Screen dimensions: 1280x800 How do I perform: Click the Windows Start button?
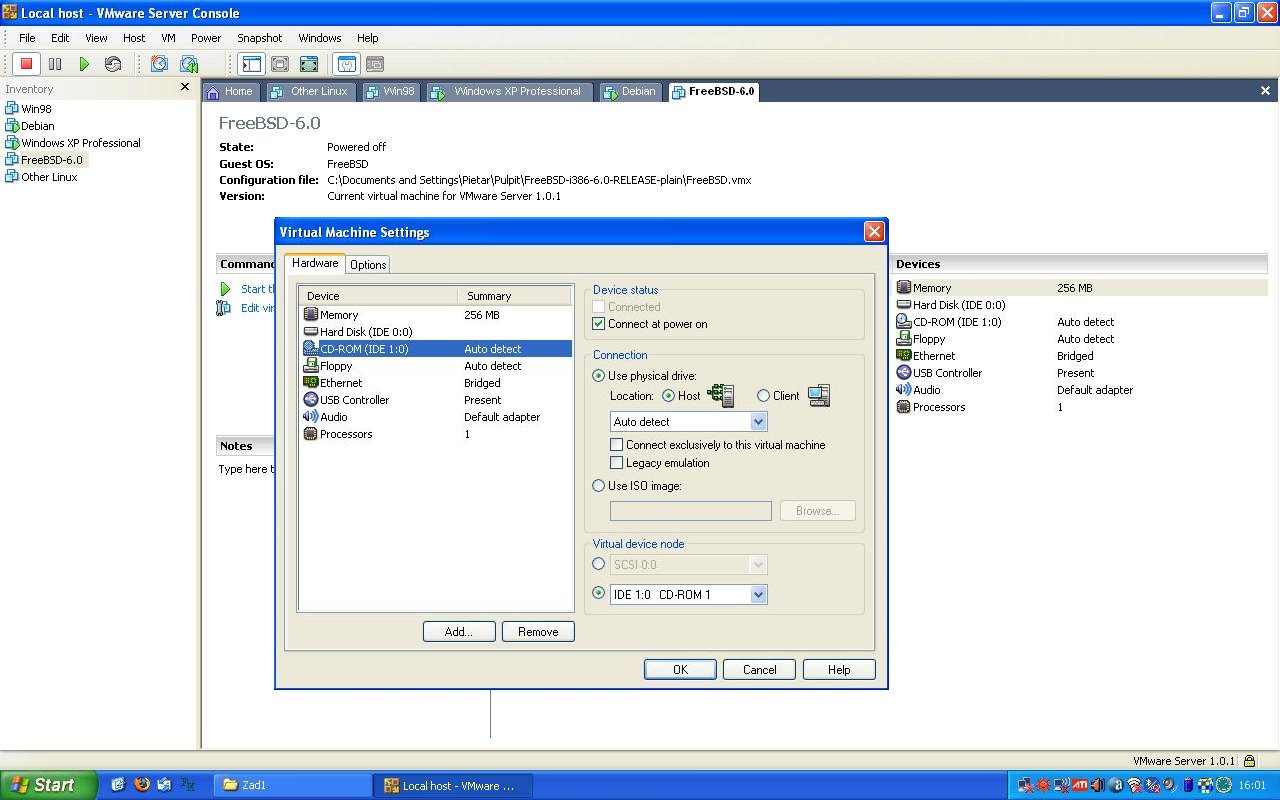pos(48,785)
